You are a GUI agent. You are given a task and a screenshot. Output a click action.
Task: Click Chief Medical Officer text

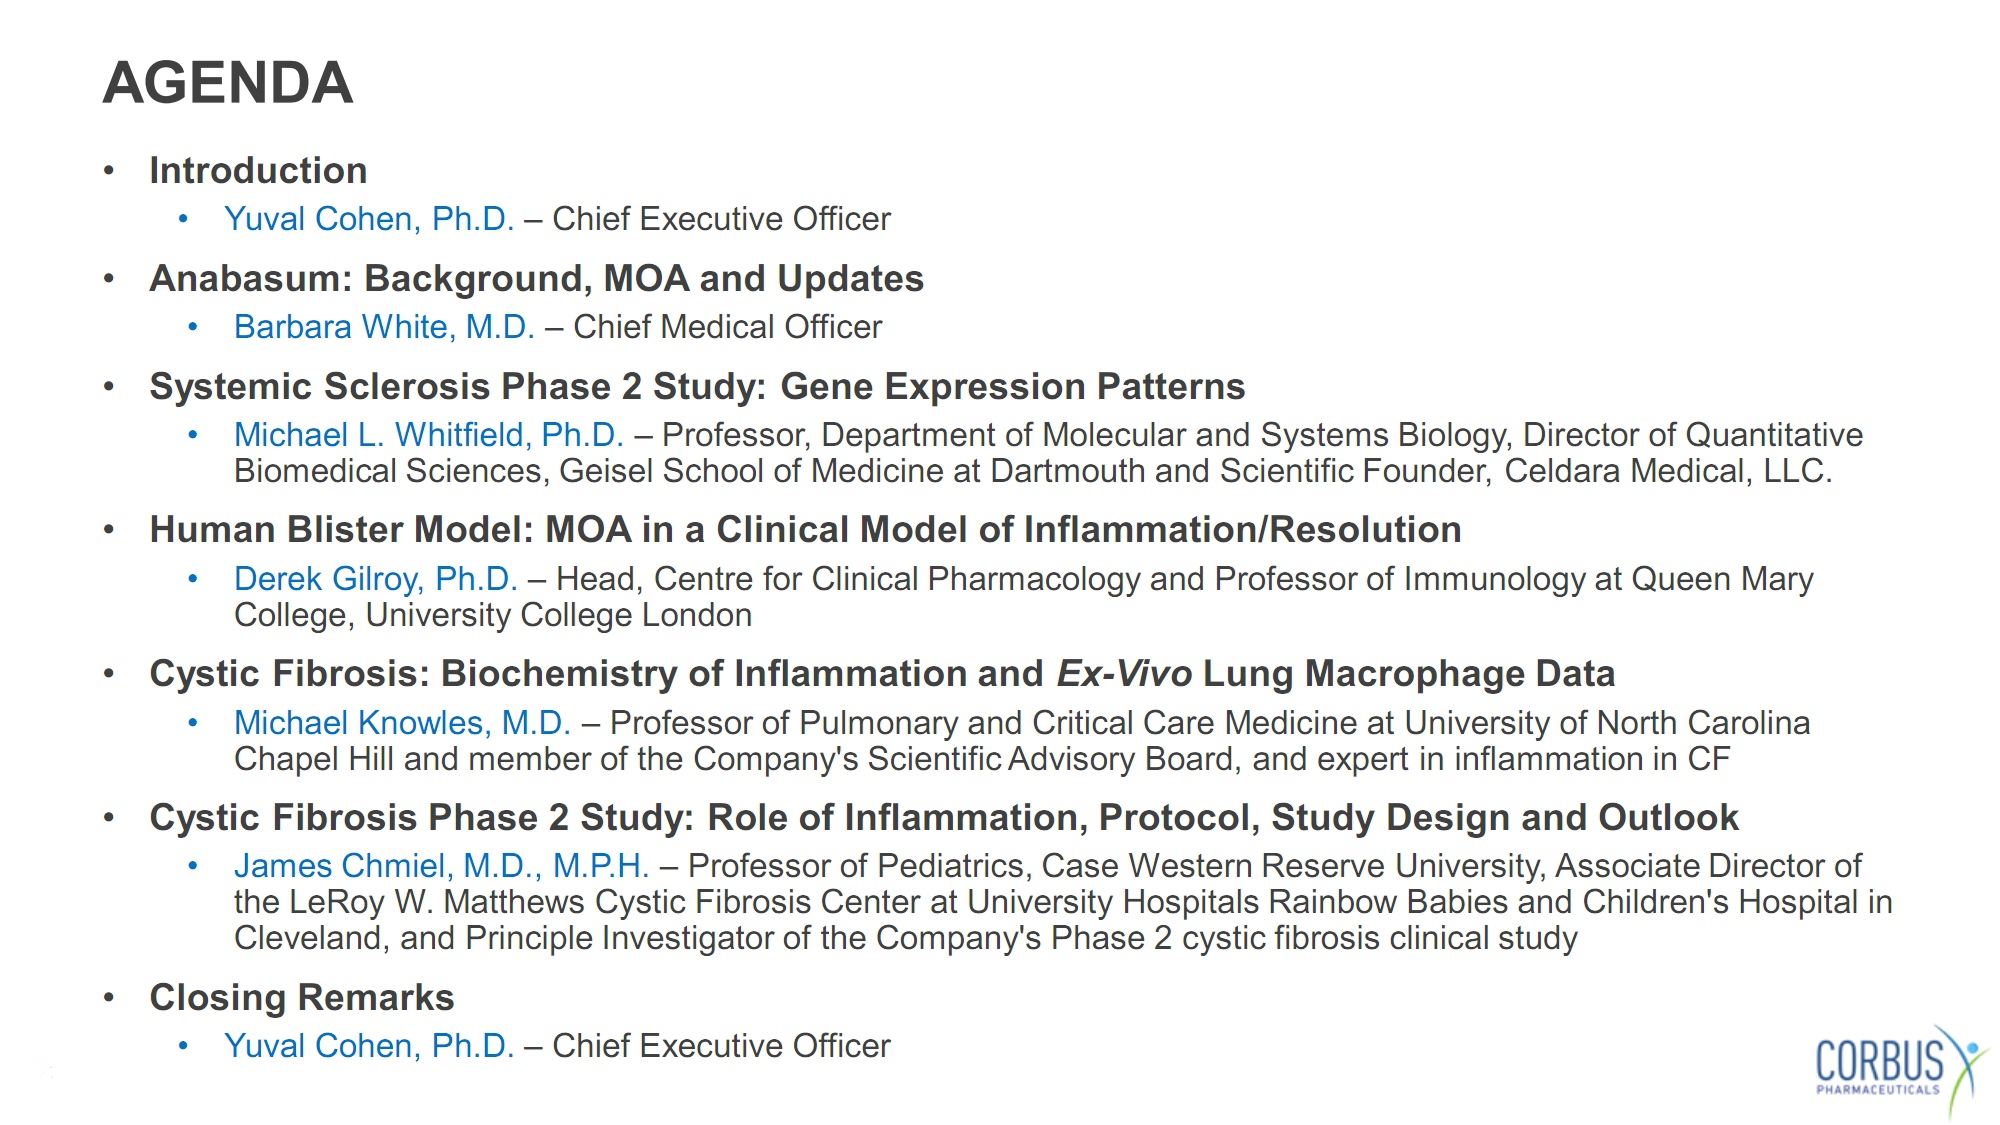point(727,327)
